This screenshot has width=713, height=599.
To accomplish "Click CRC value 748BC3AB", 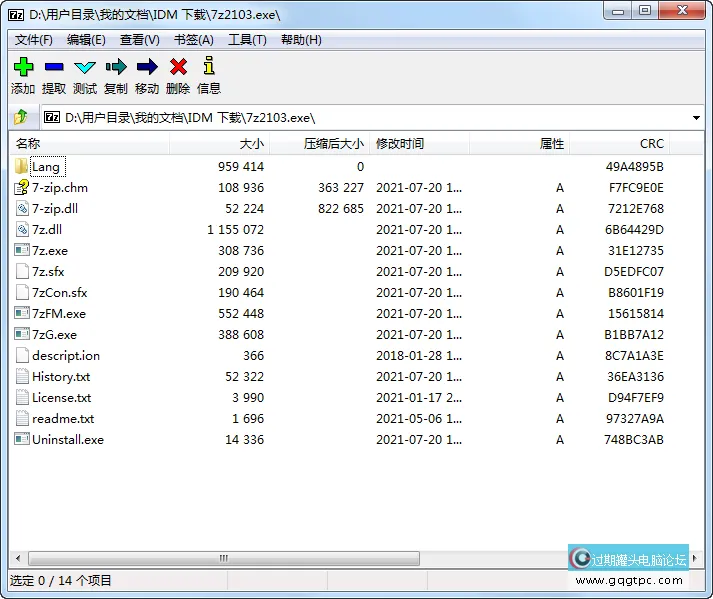I will (x=634, y=440).
